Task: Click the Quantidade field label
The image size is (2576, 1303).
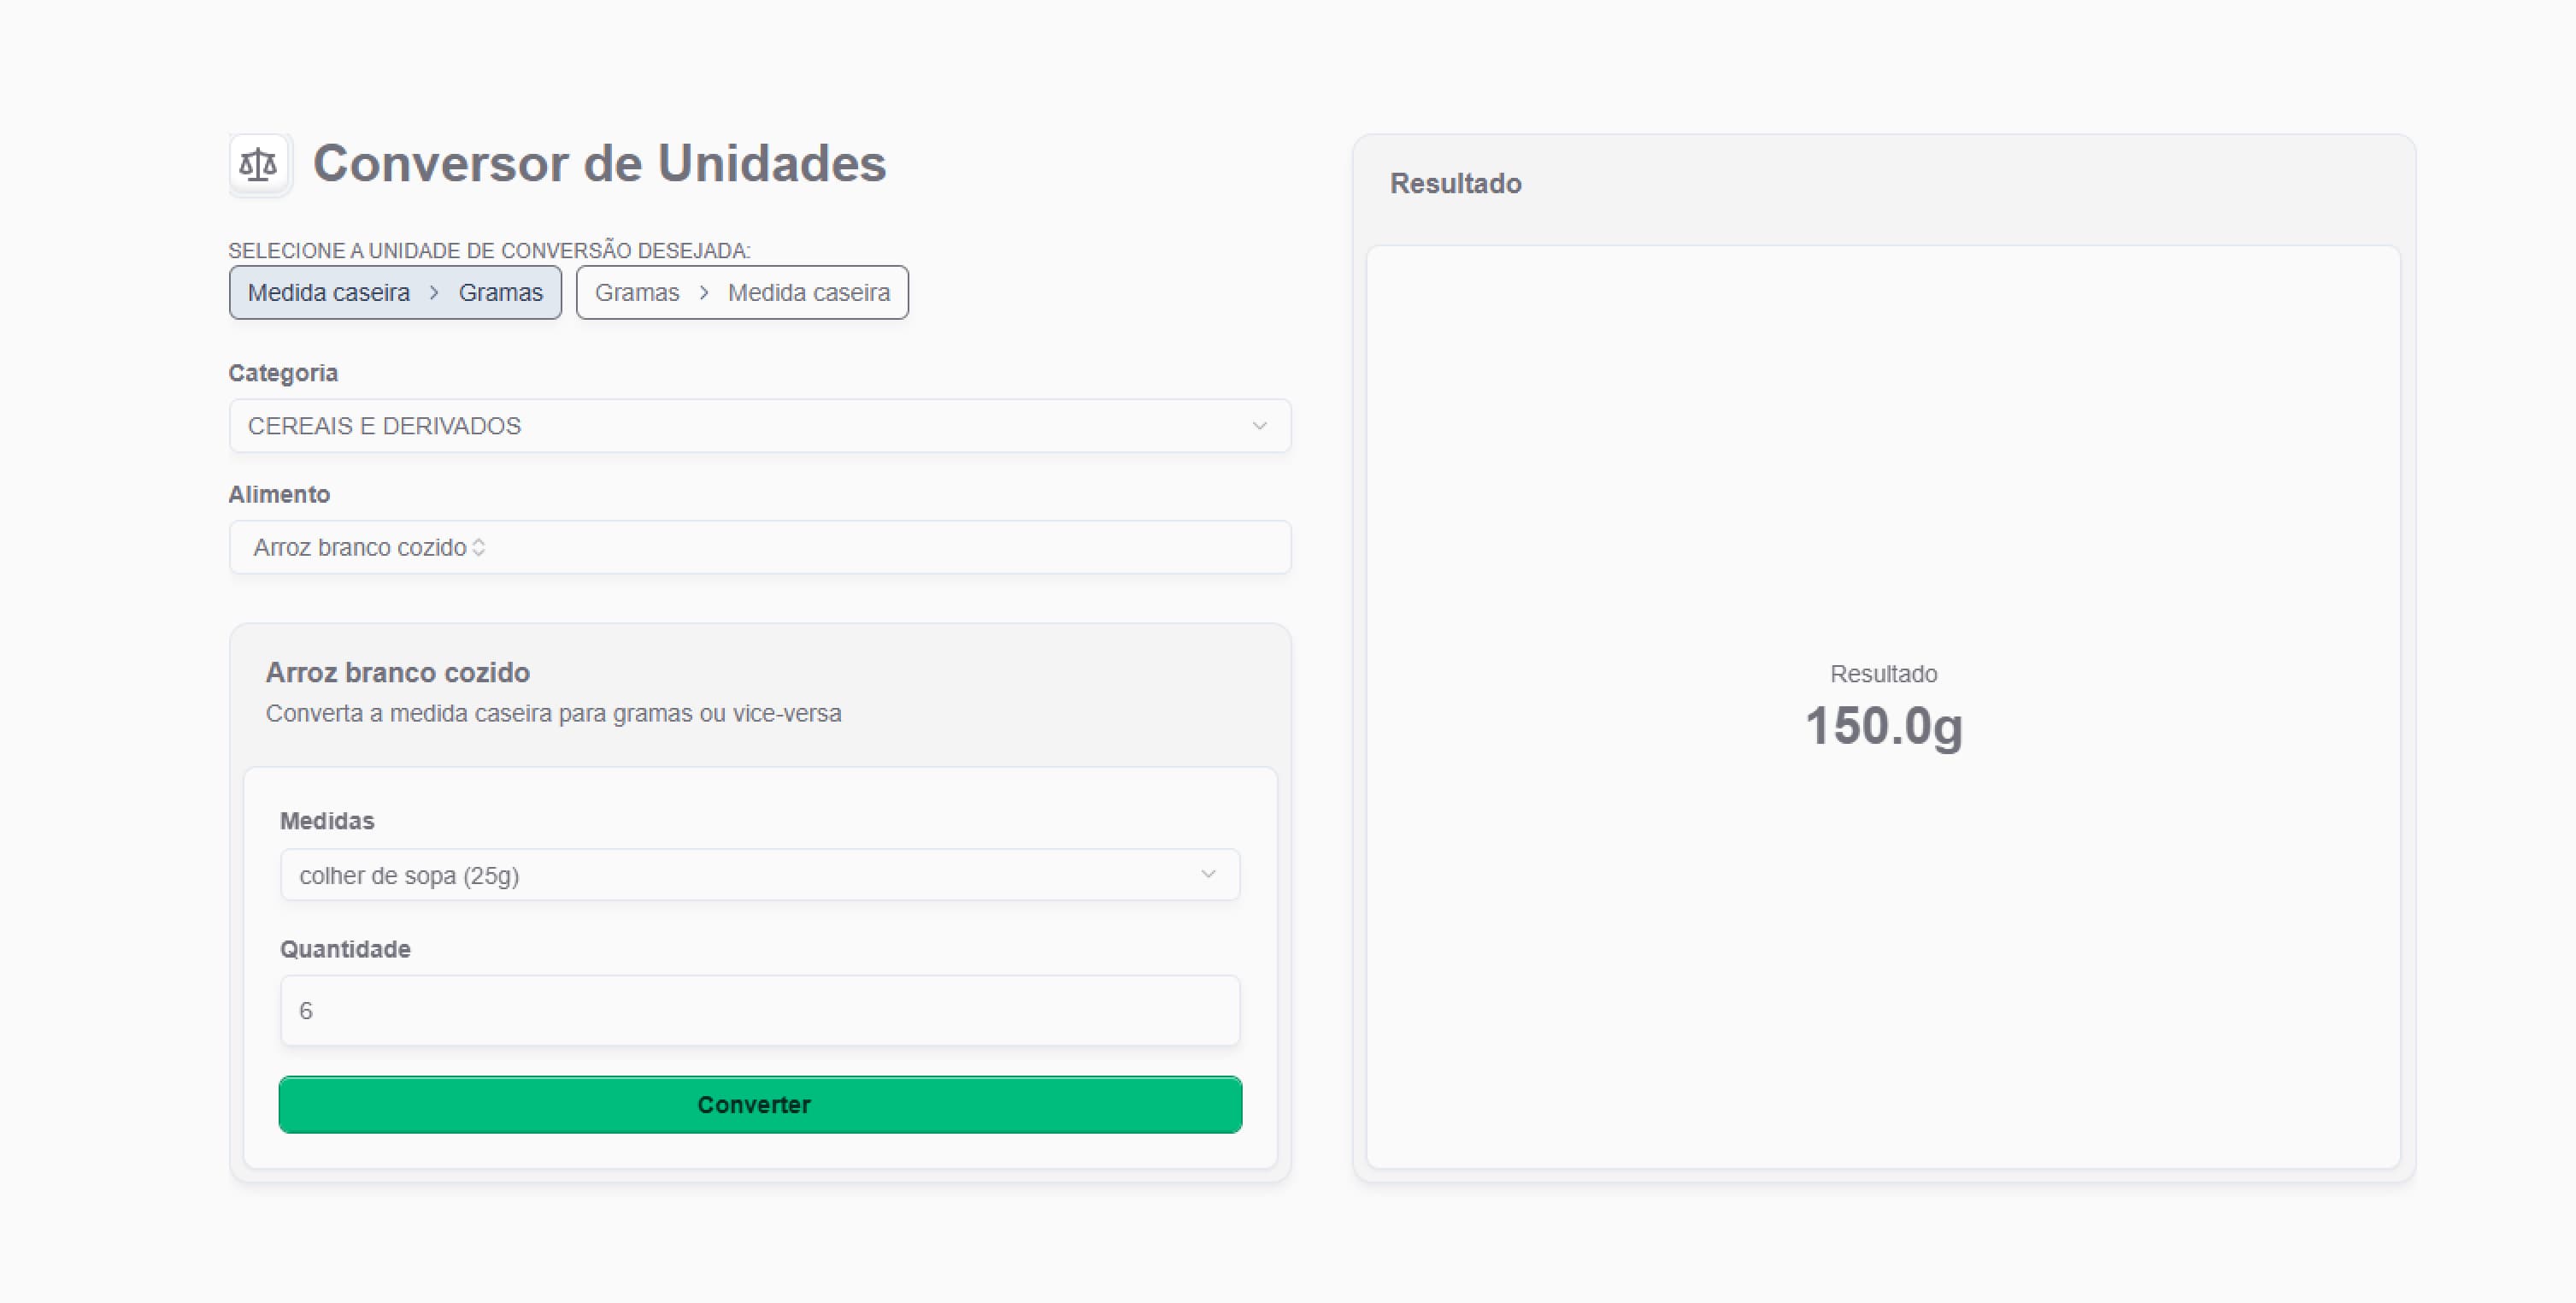Action: (345, 949)
